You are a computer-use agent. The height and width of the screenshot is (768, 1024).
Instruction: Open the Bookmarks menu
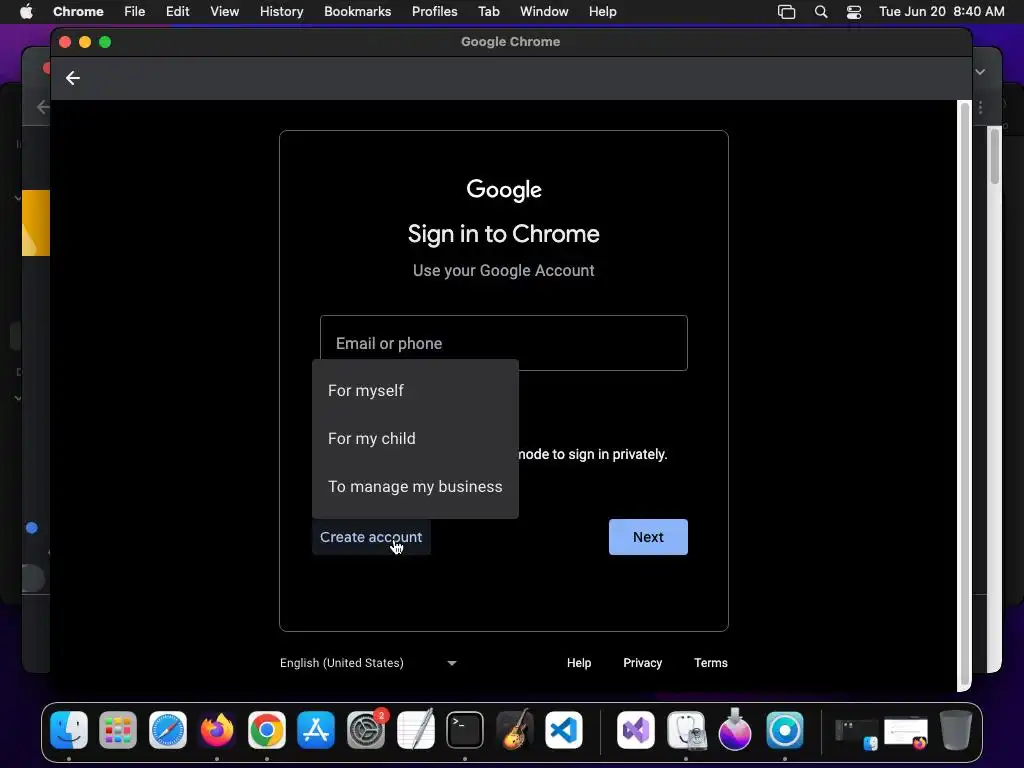point(357,12)
